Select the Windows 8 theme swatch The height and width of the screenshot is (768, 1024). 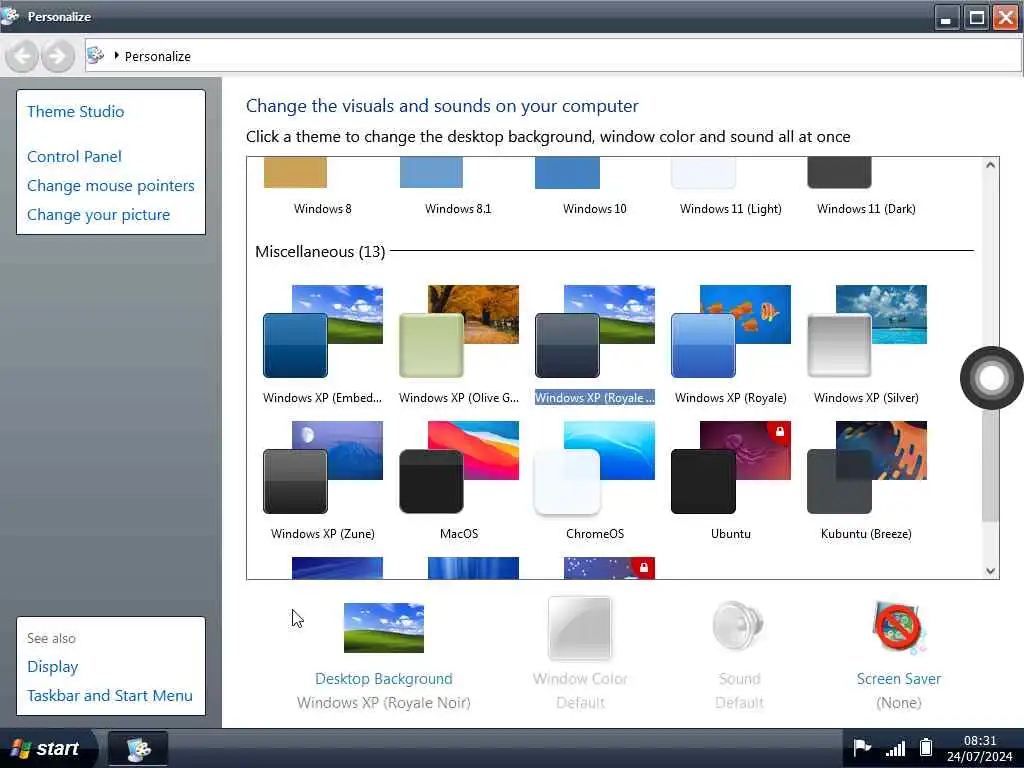295,172
